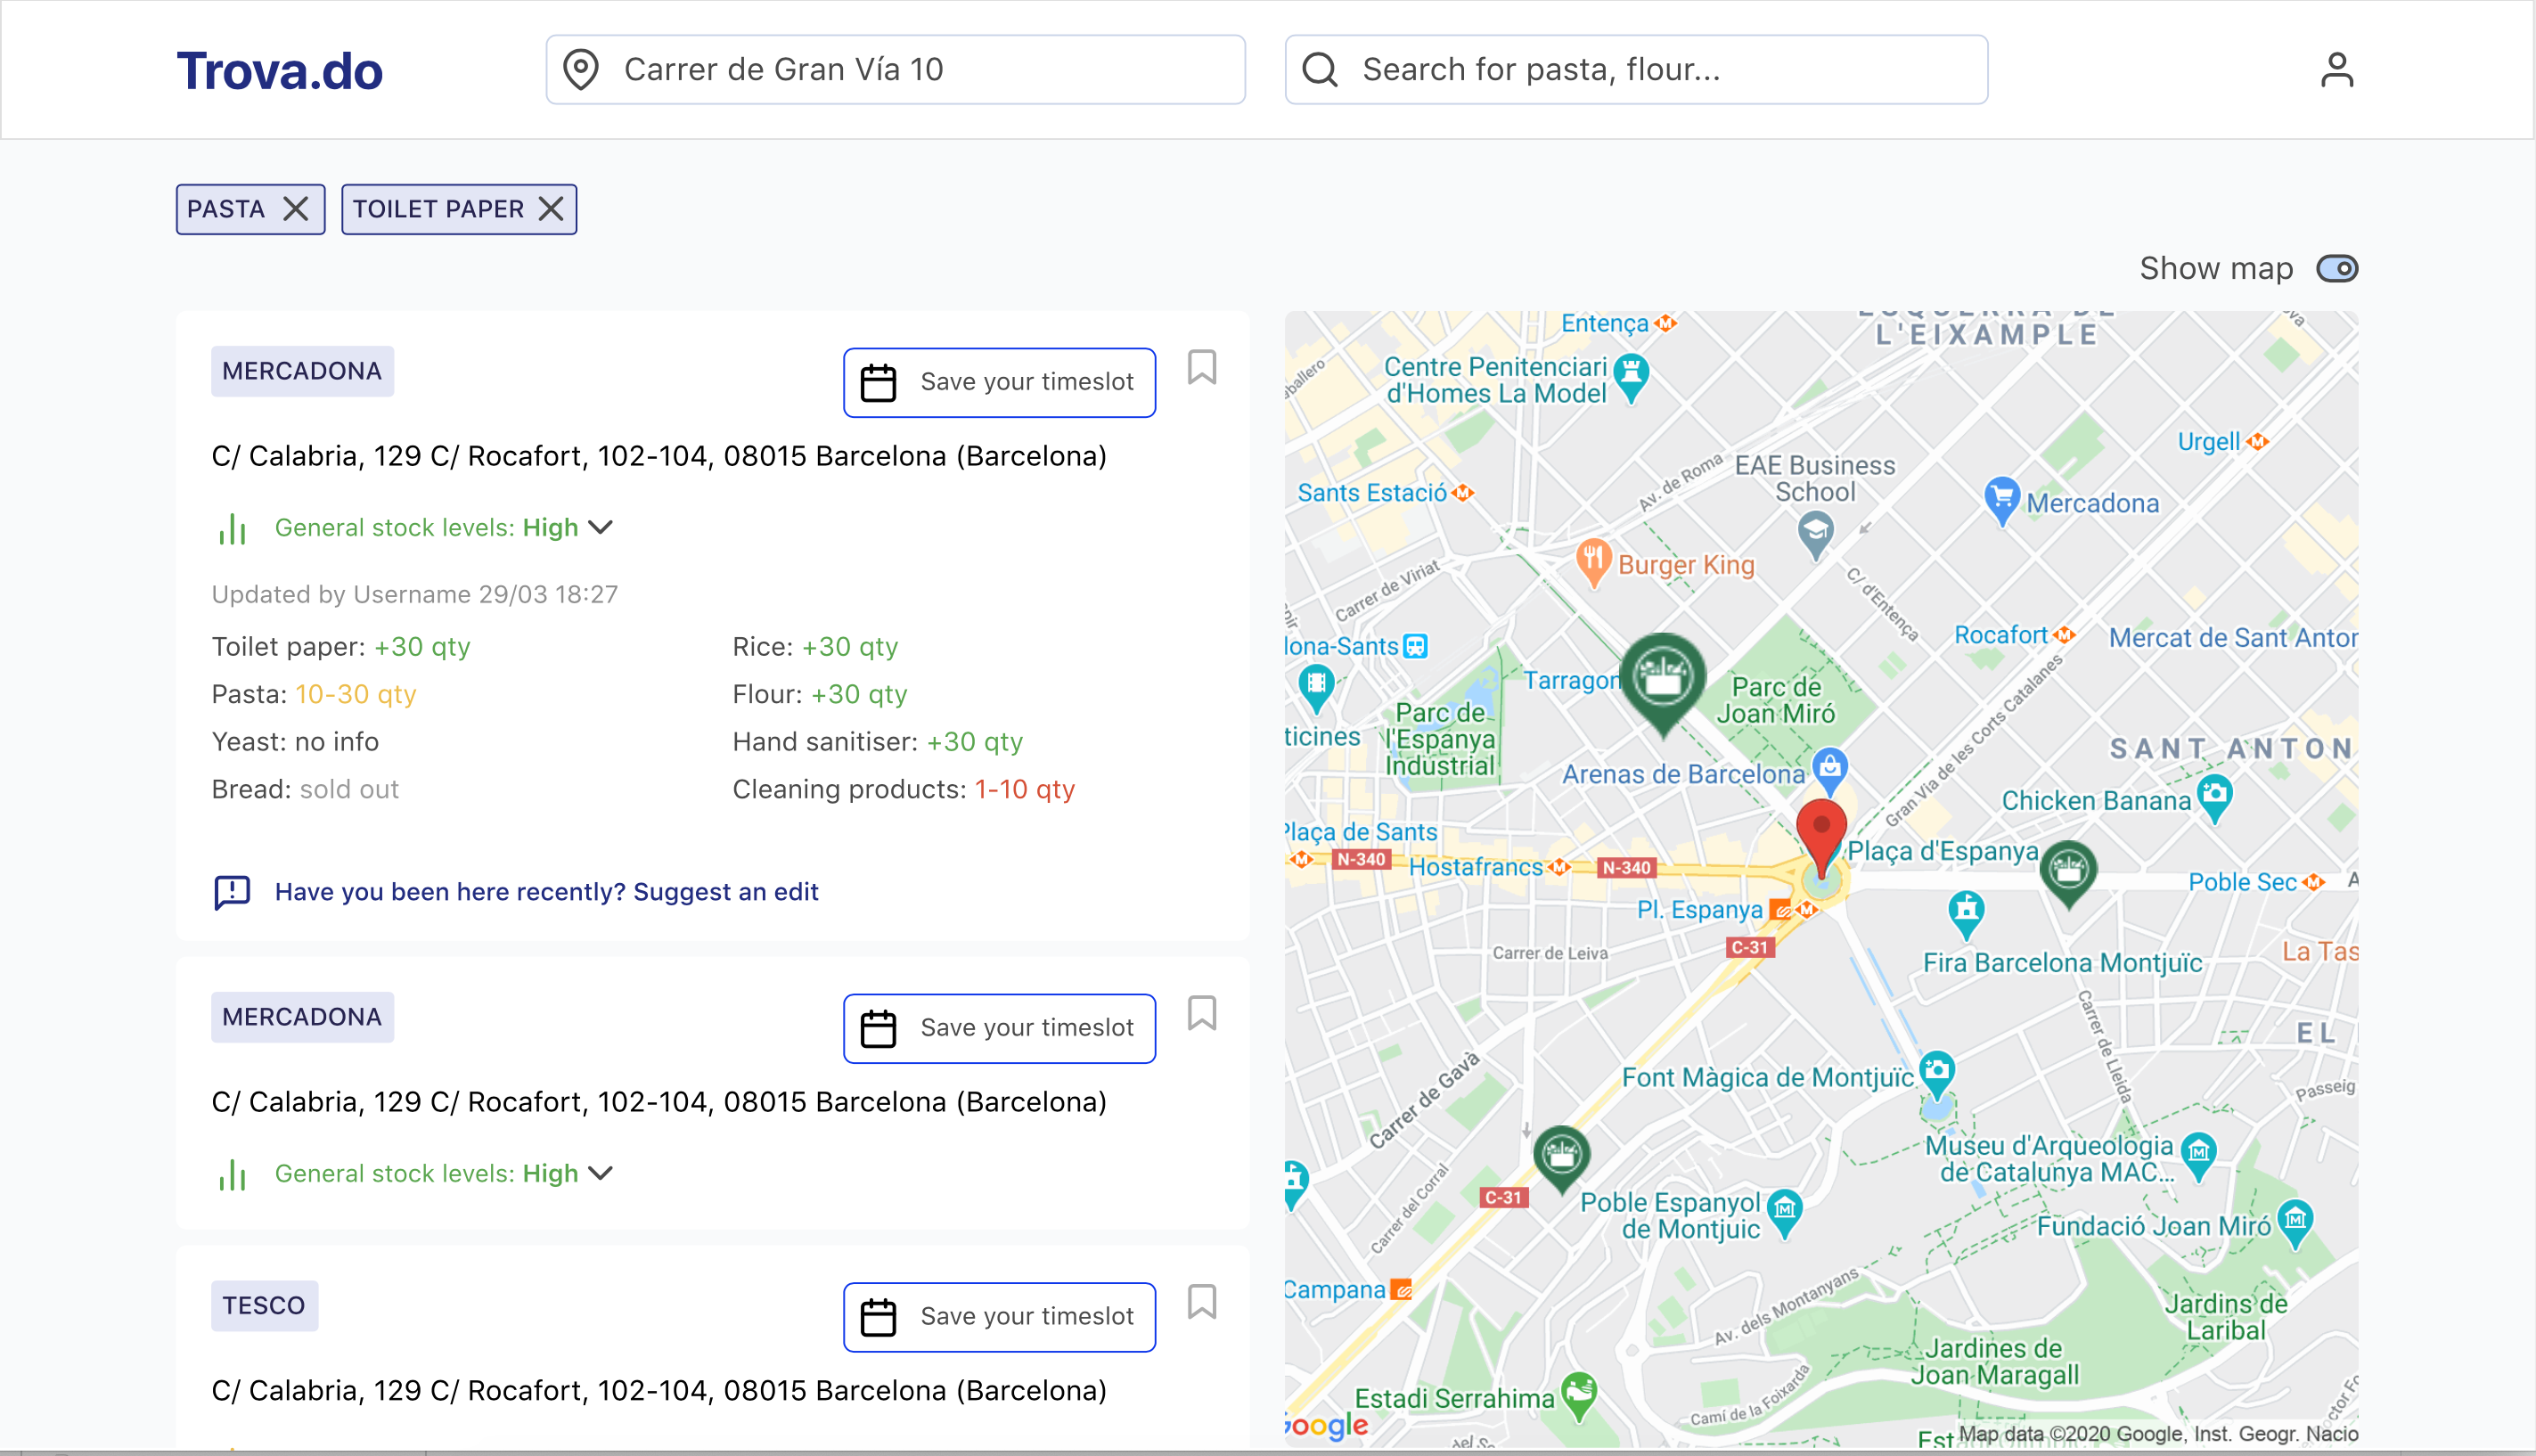Click Fundació Joan Miró museum pin
Viewport: 2536px width, 1456px height.
pos(2295,1223)
